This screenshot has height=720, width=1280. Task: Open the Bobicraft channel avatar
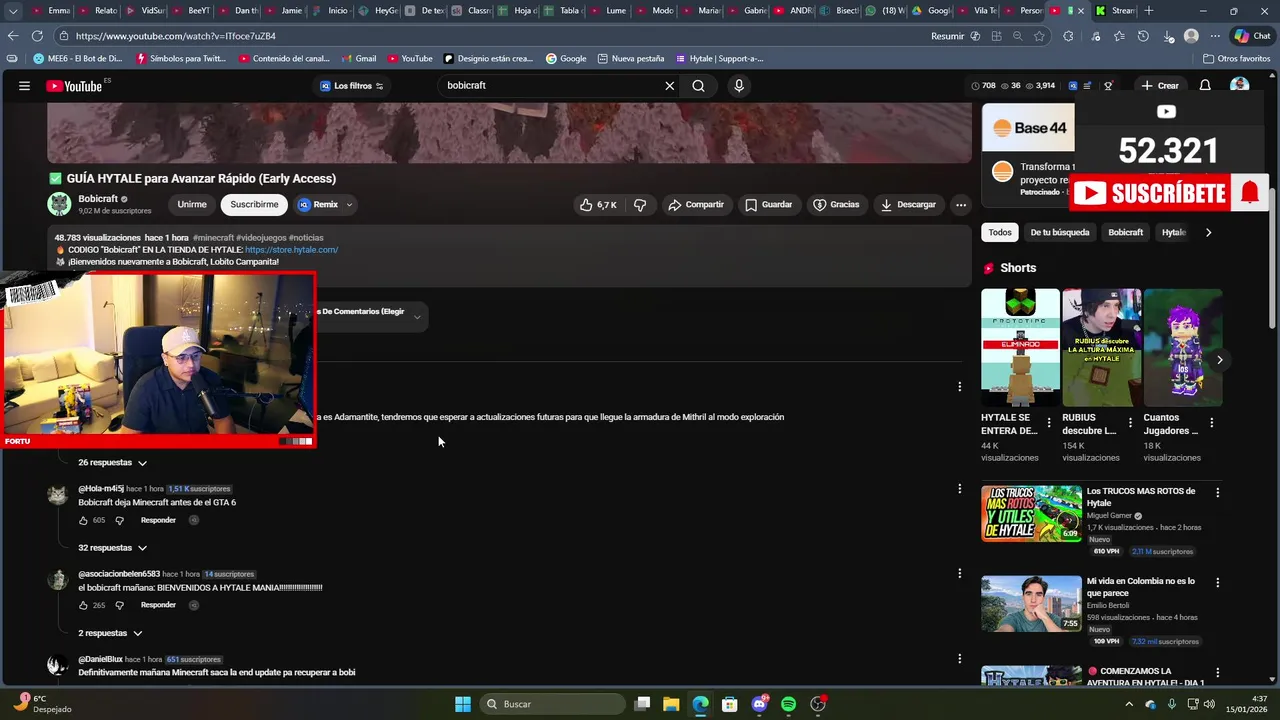pos(59,204)
